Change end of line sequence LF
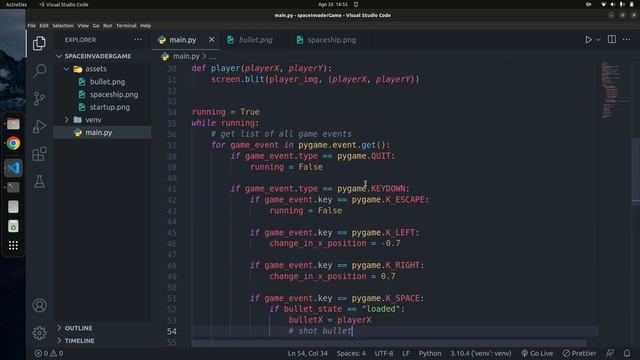Viewport: 640px width, 360px height. pos(406,353)
